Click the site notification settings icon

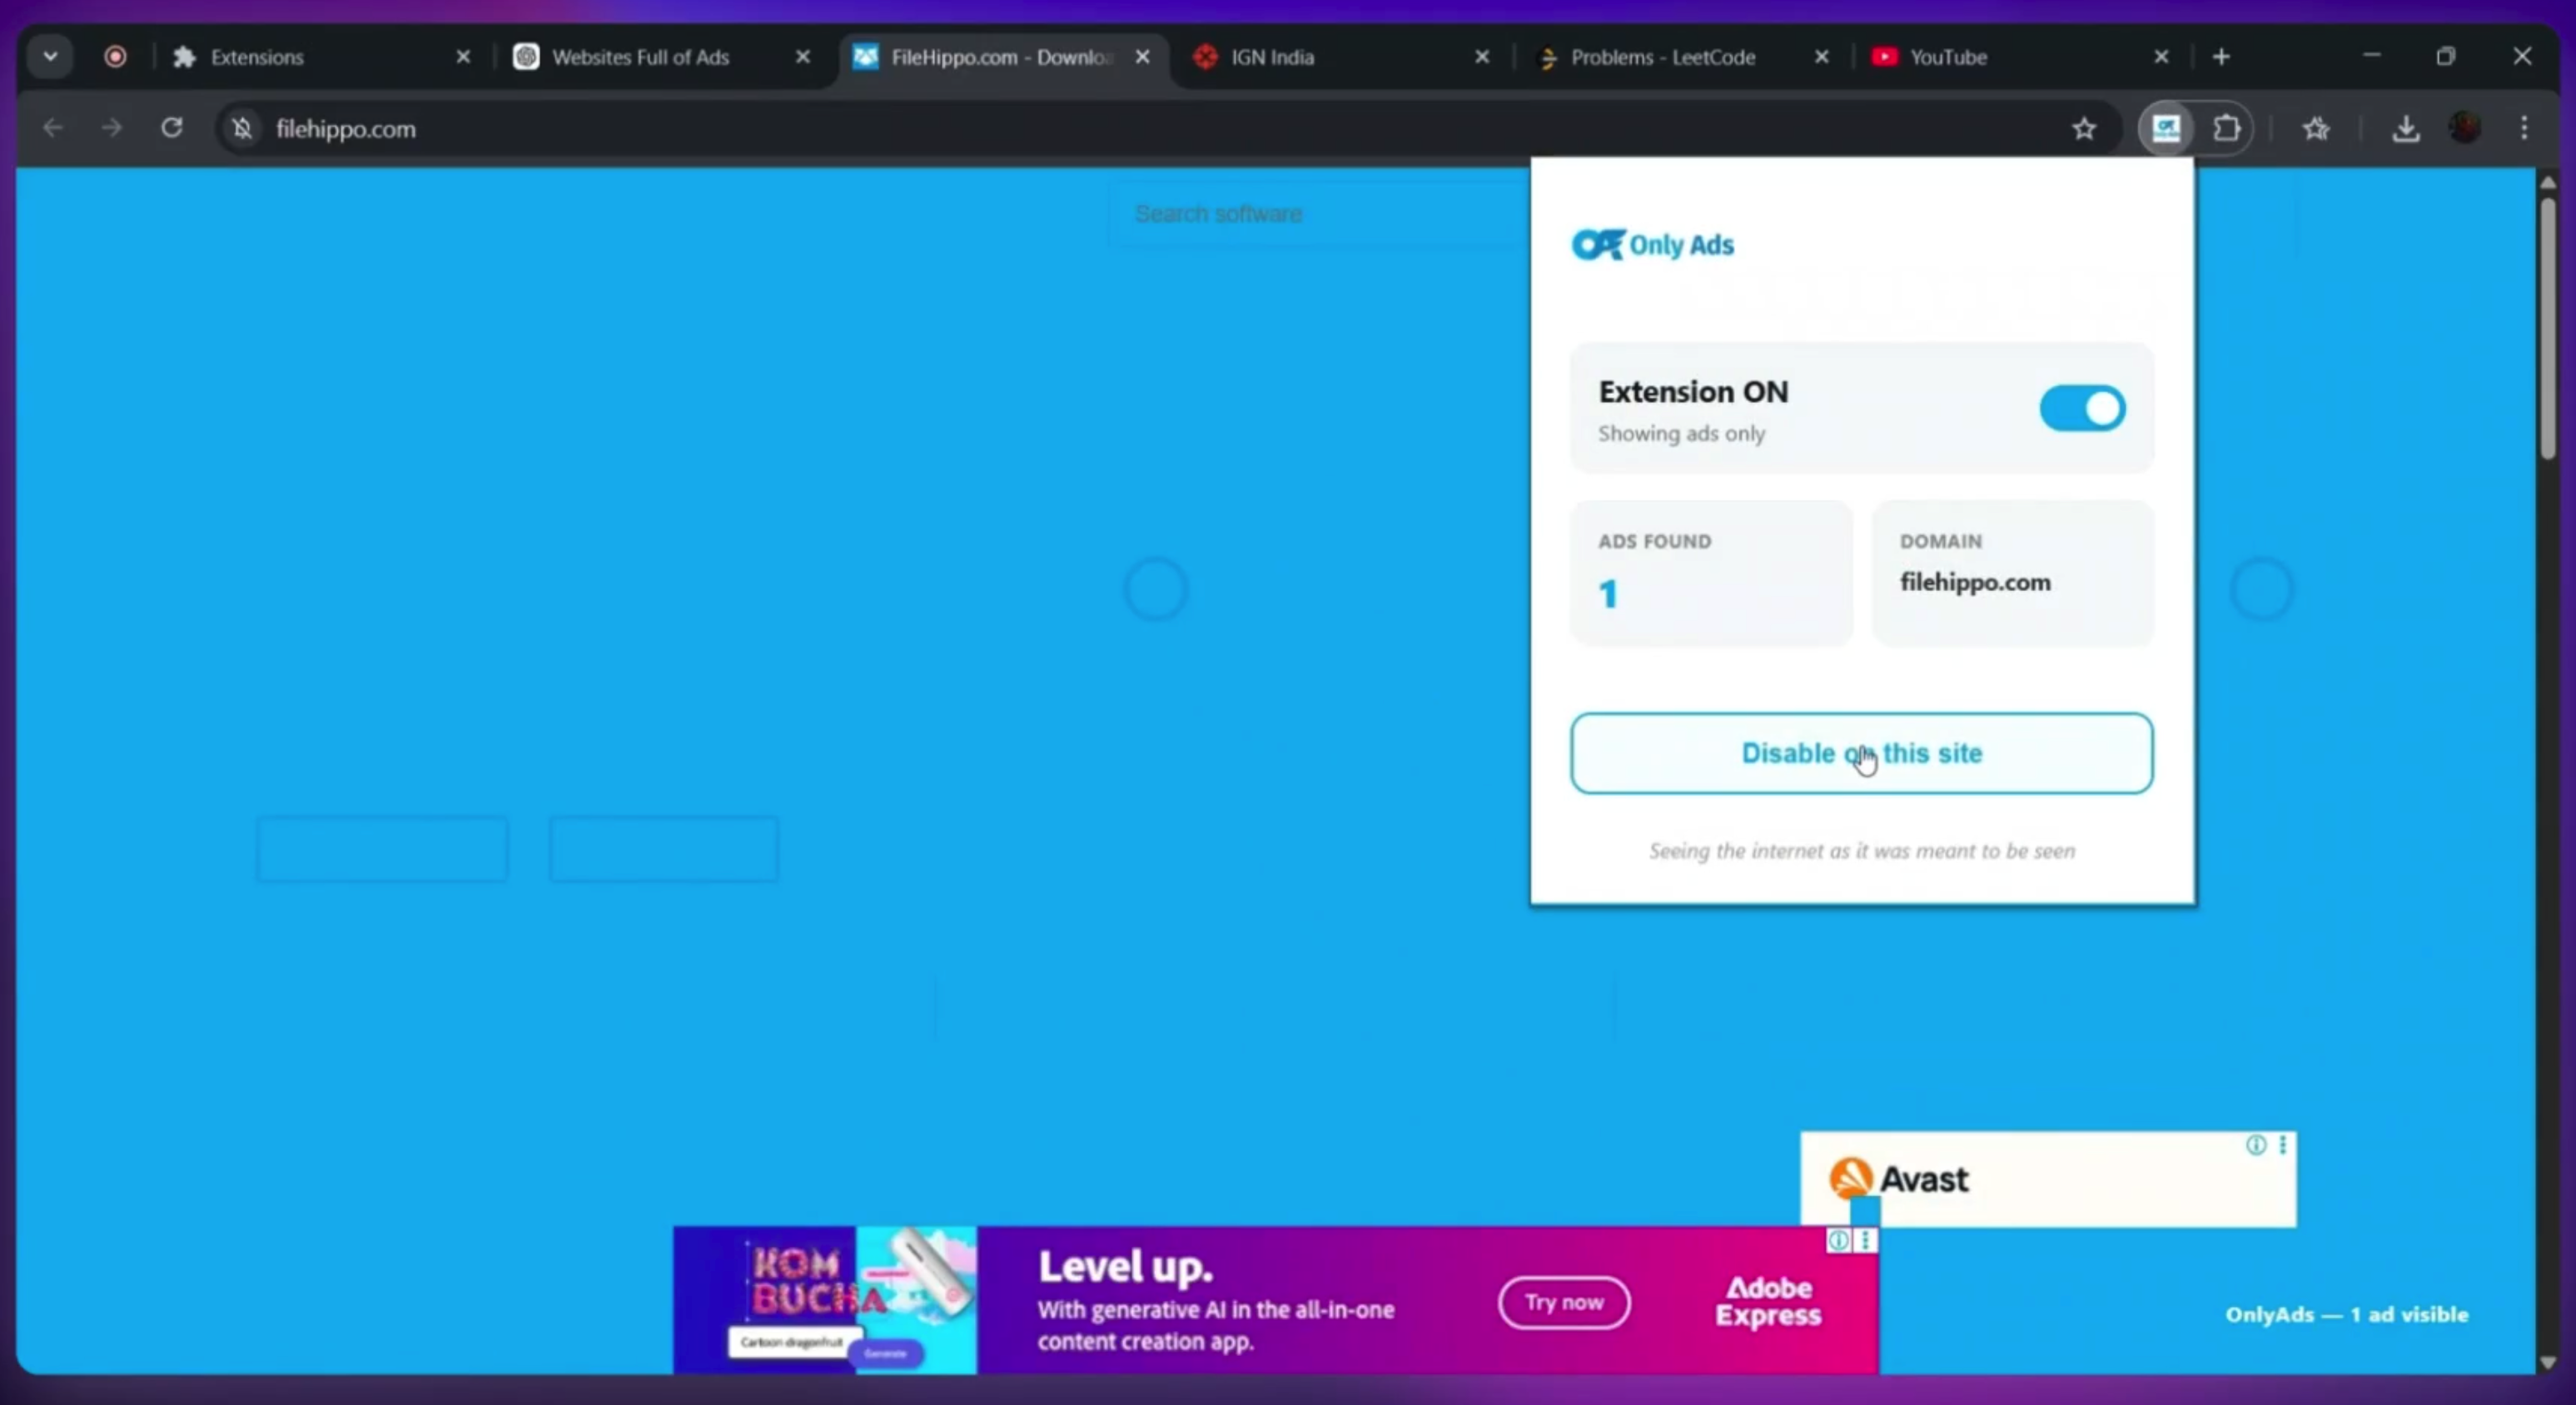[242, 128]
